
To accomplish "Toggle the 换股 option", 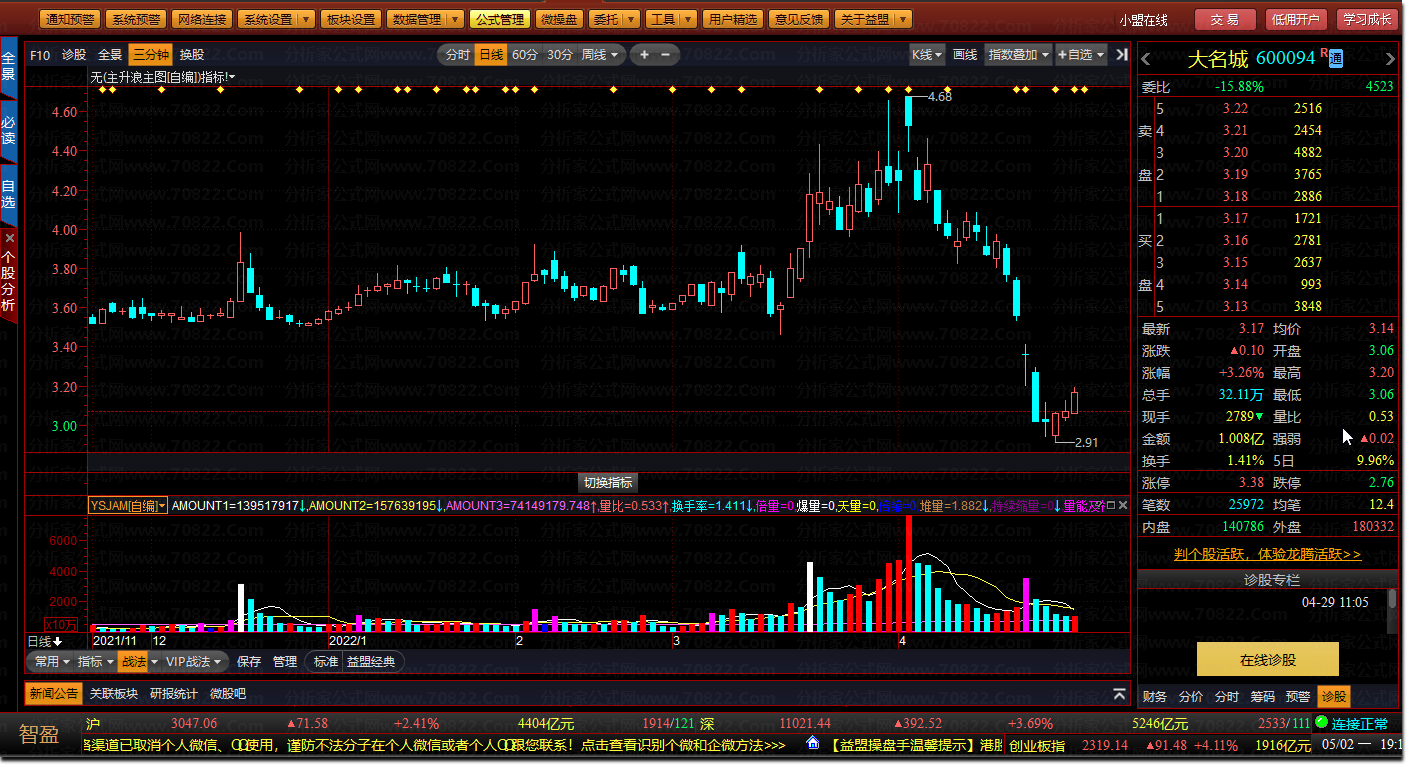I will pyautogui.click(x=192, y=55).
